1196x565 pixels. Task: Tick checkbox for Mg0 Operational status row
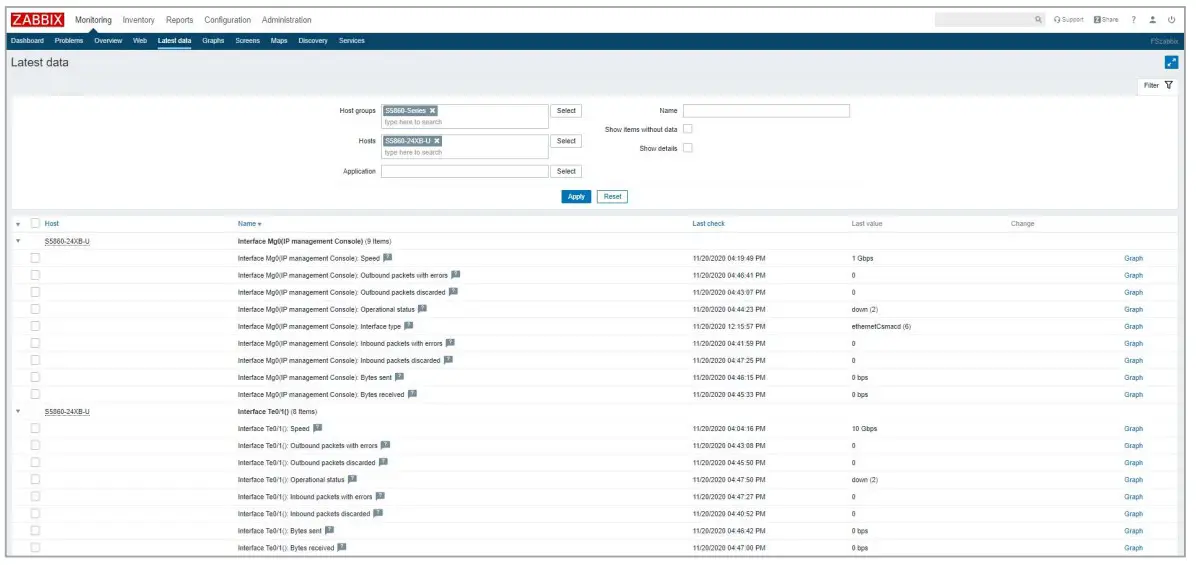(x=35, y=309)
